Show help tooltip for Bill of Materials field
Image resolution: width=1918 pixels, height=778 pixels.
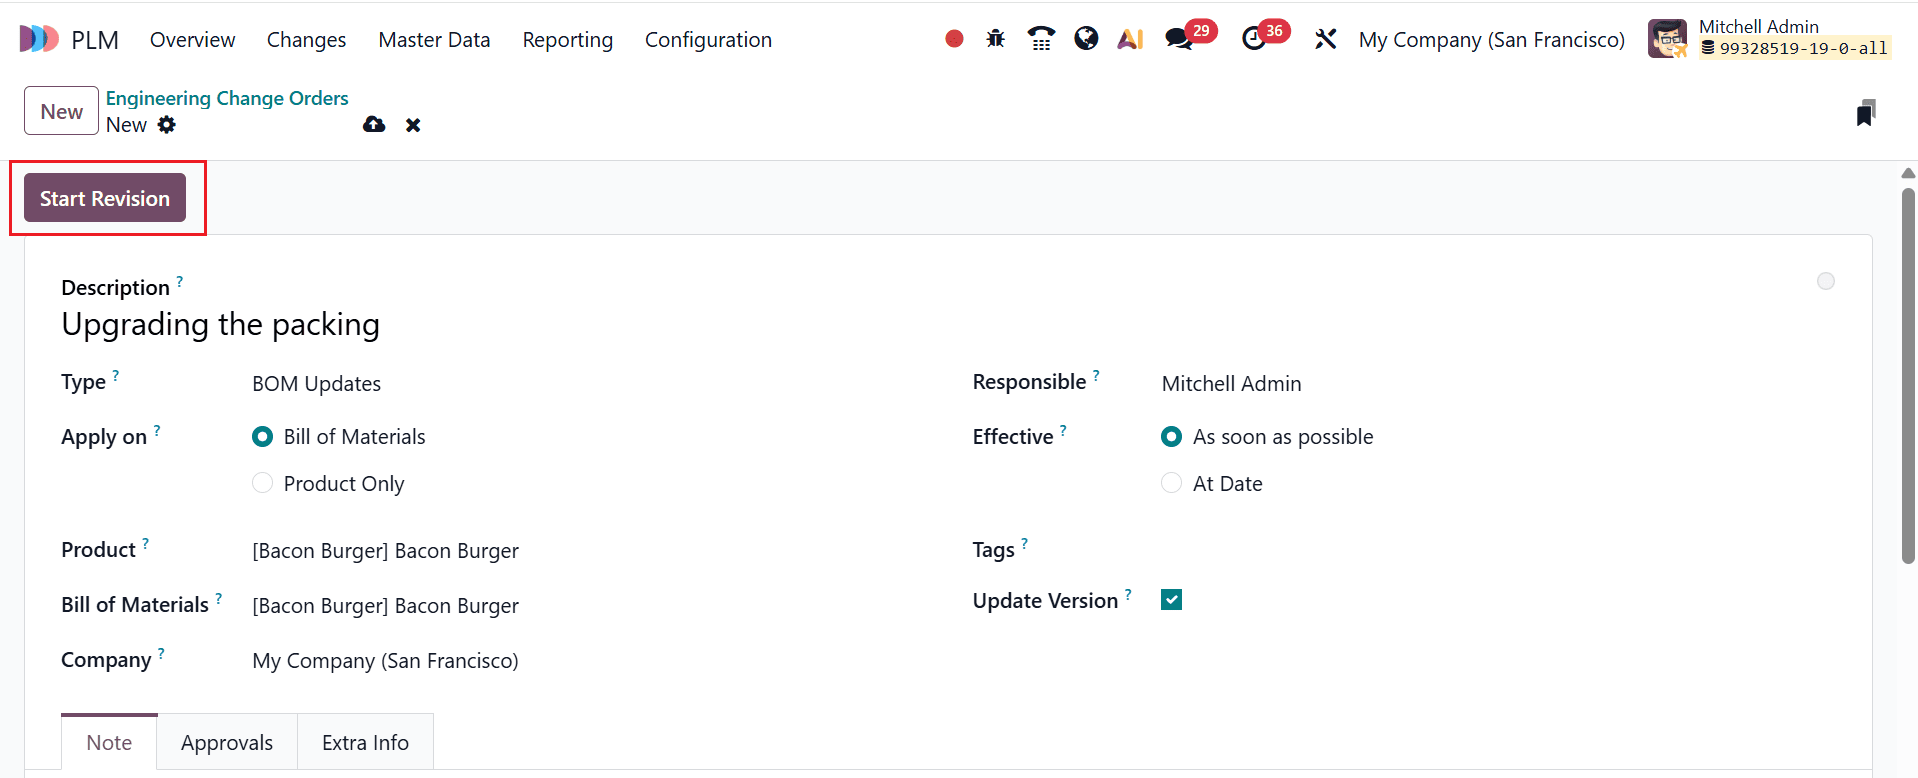[x=219, y=599]
